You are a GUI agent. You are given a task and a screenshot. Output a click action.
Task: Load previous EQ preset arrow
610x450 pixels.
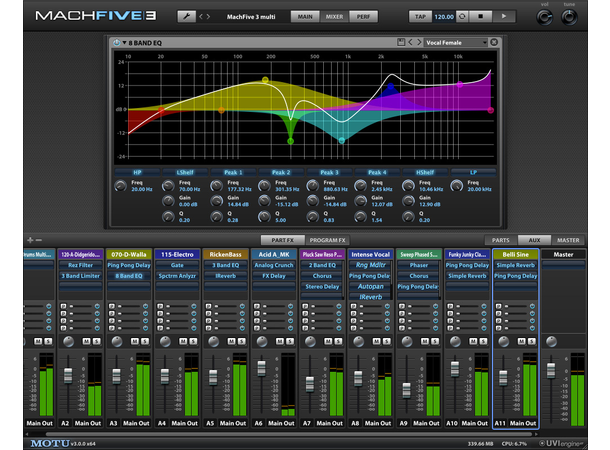[410, 42]
